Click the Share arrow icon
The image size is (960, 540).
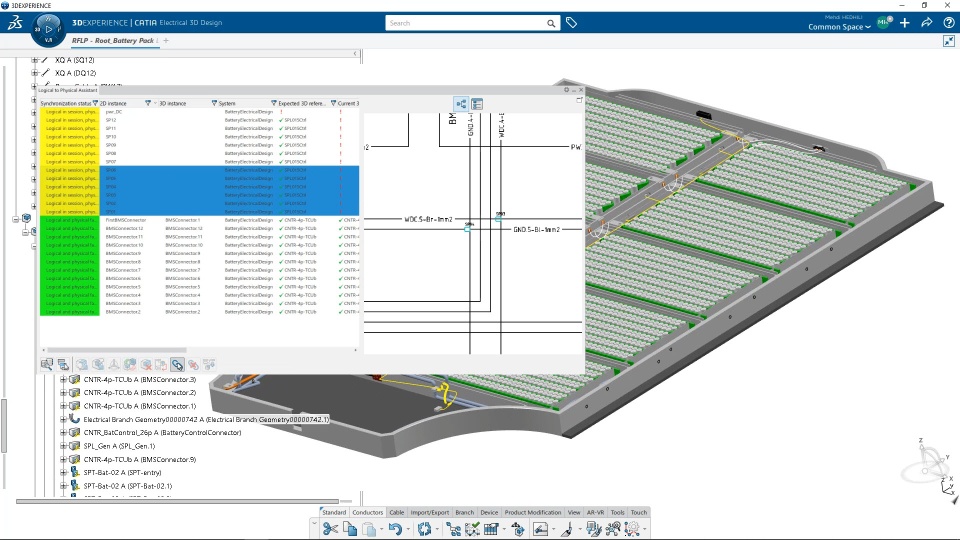click(927, 23)
